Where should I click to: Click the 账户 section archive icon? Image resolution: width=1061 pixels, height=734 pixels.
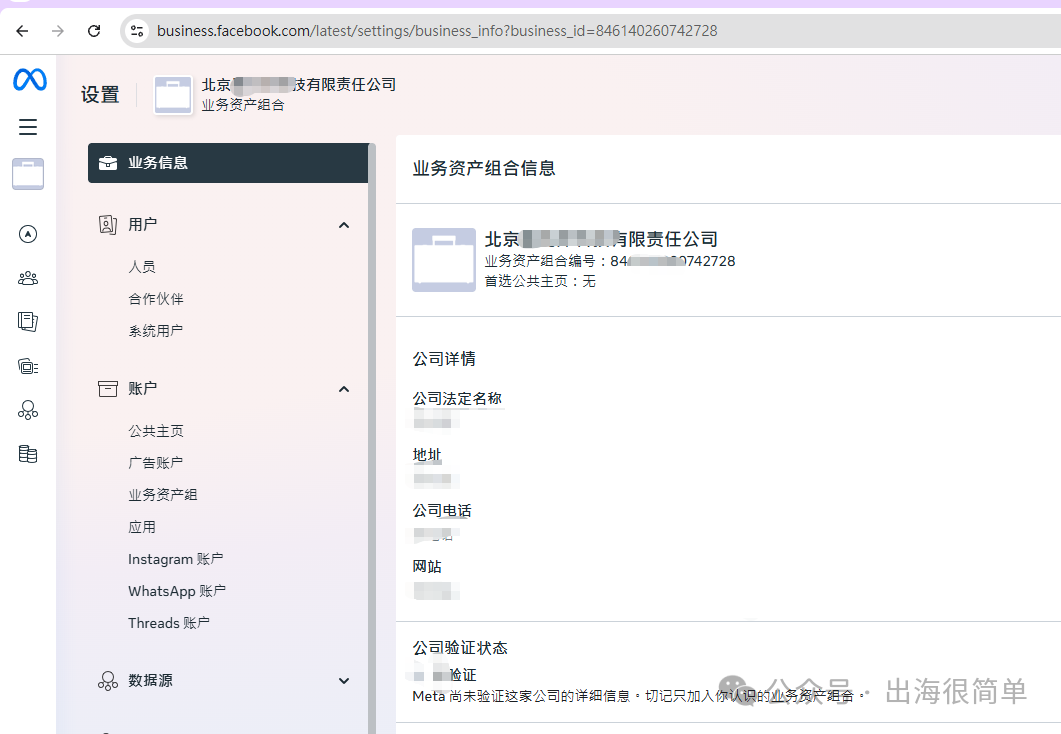coord(108,389)
